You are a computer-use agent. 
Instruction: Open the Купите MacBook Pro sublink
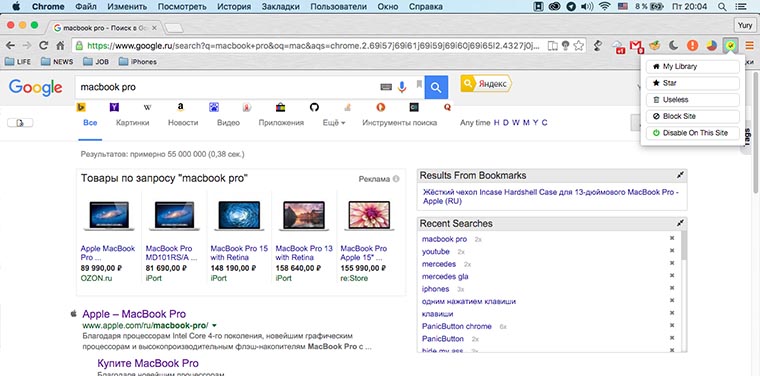(x=148, y=363)
